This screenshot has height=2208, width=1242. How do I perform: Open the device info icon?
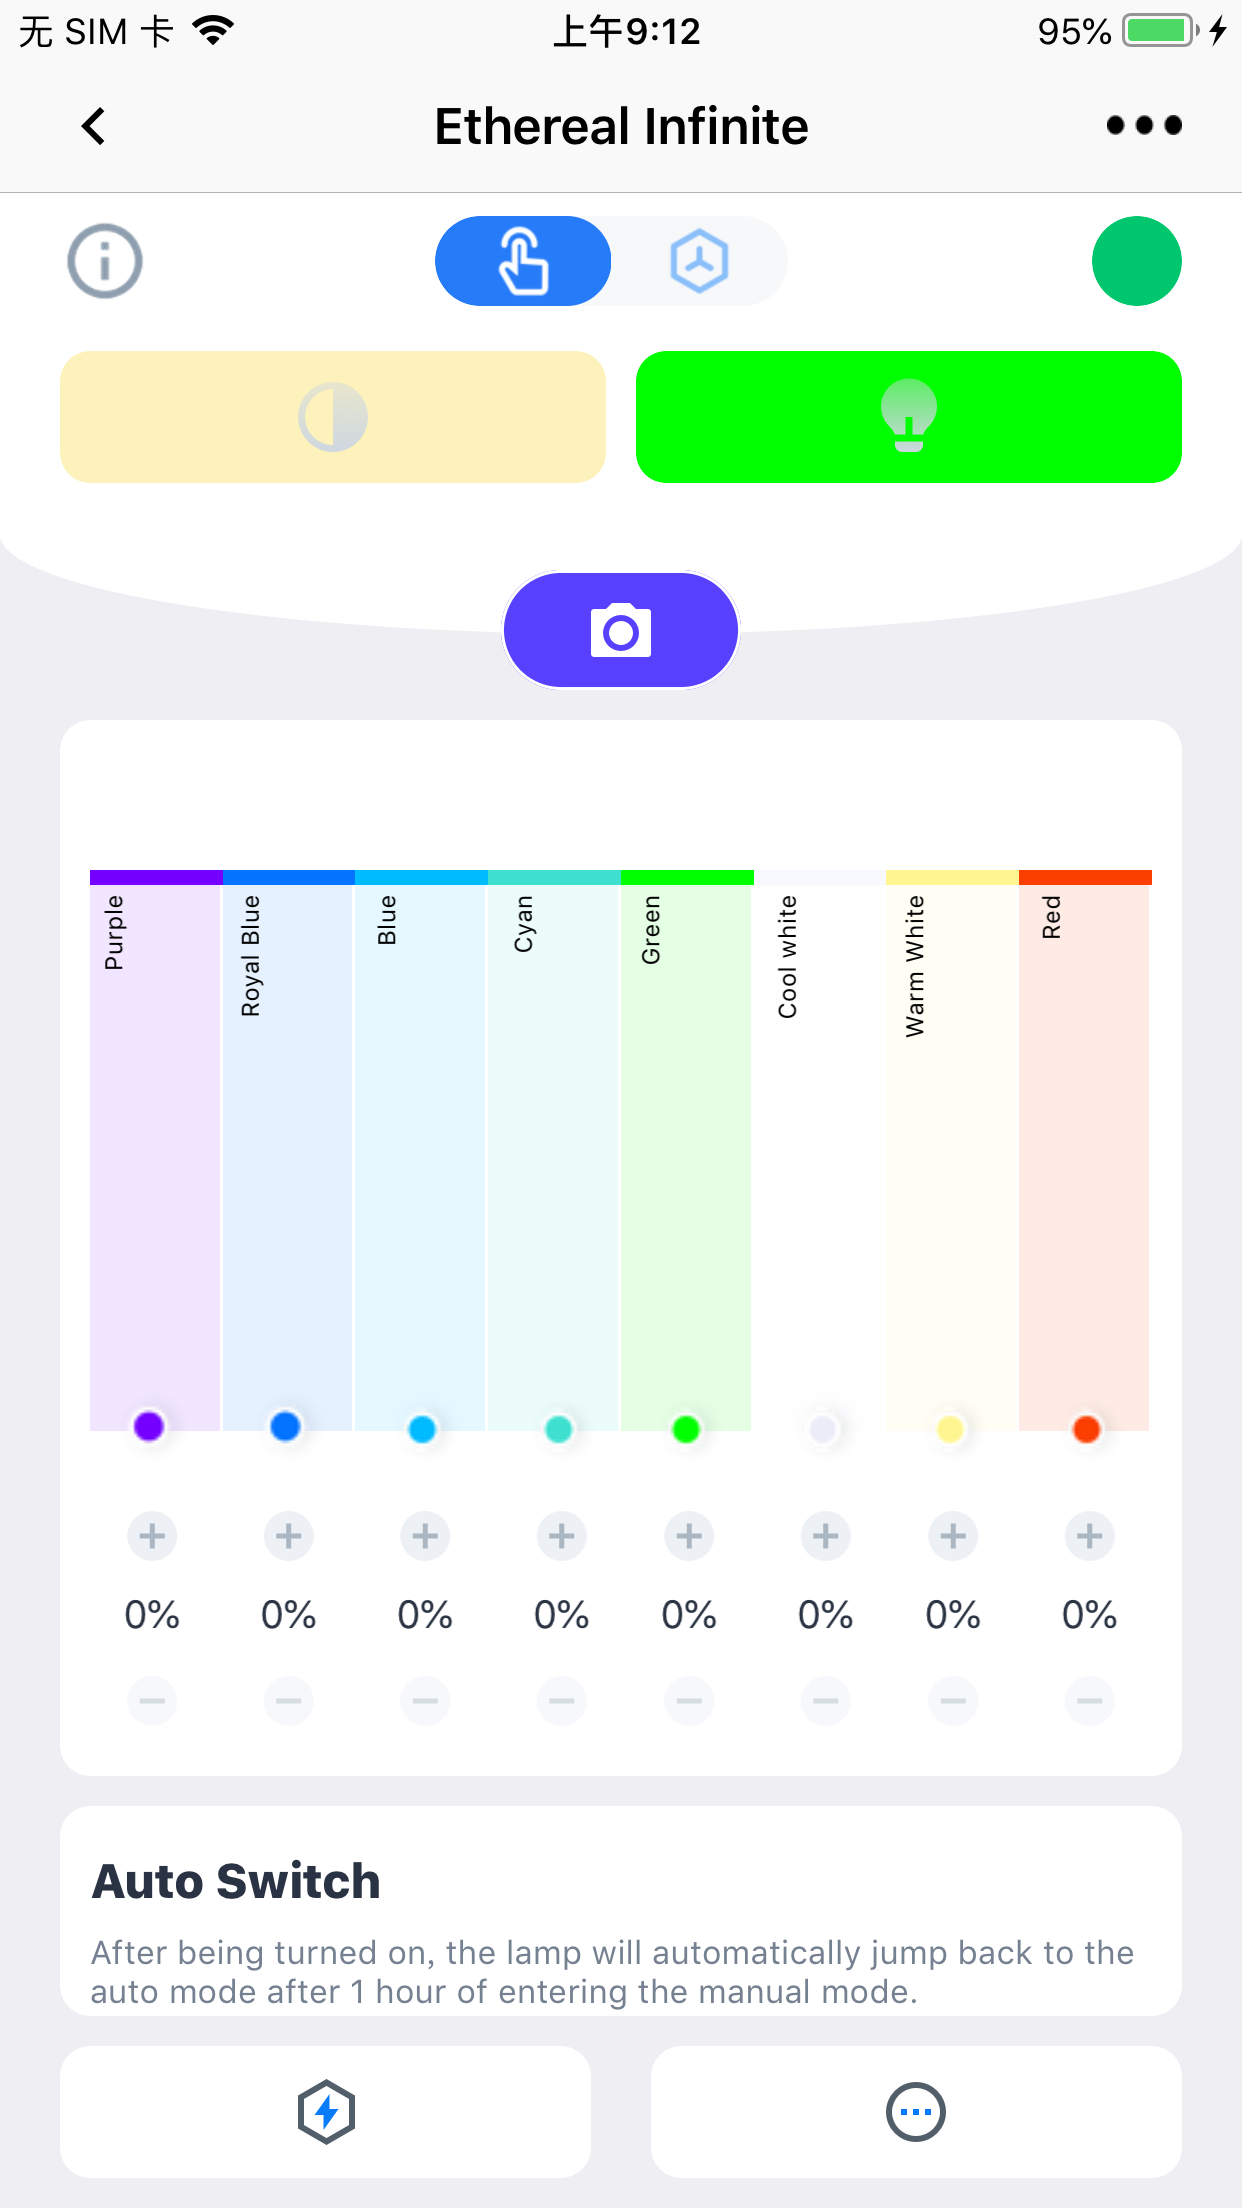tap(103, 260)
